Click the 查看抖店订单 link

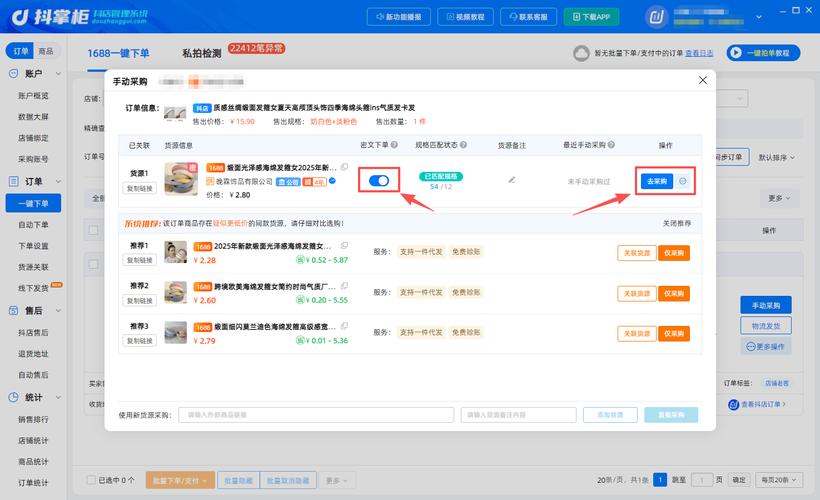pyautogui.click(x=758, y=404)
